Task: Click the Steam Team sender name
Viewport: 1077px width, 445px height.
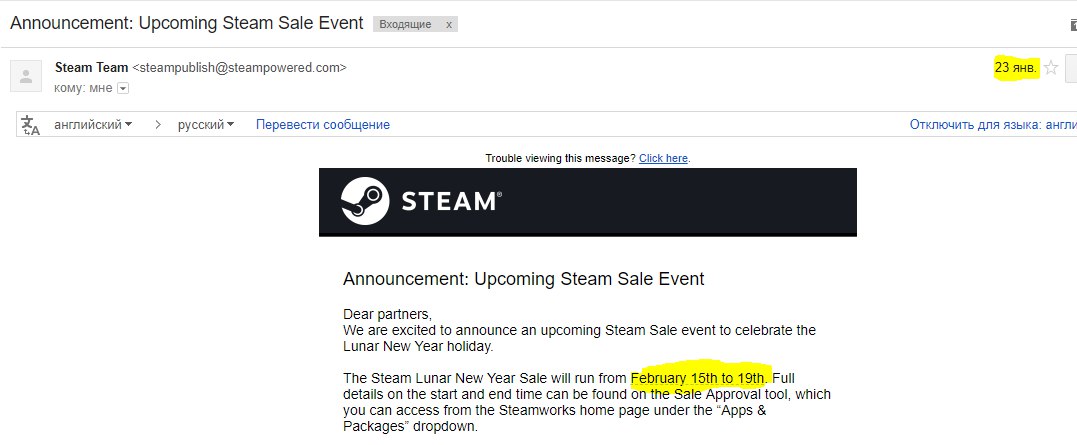Action: (x=92, y=68)
